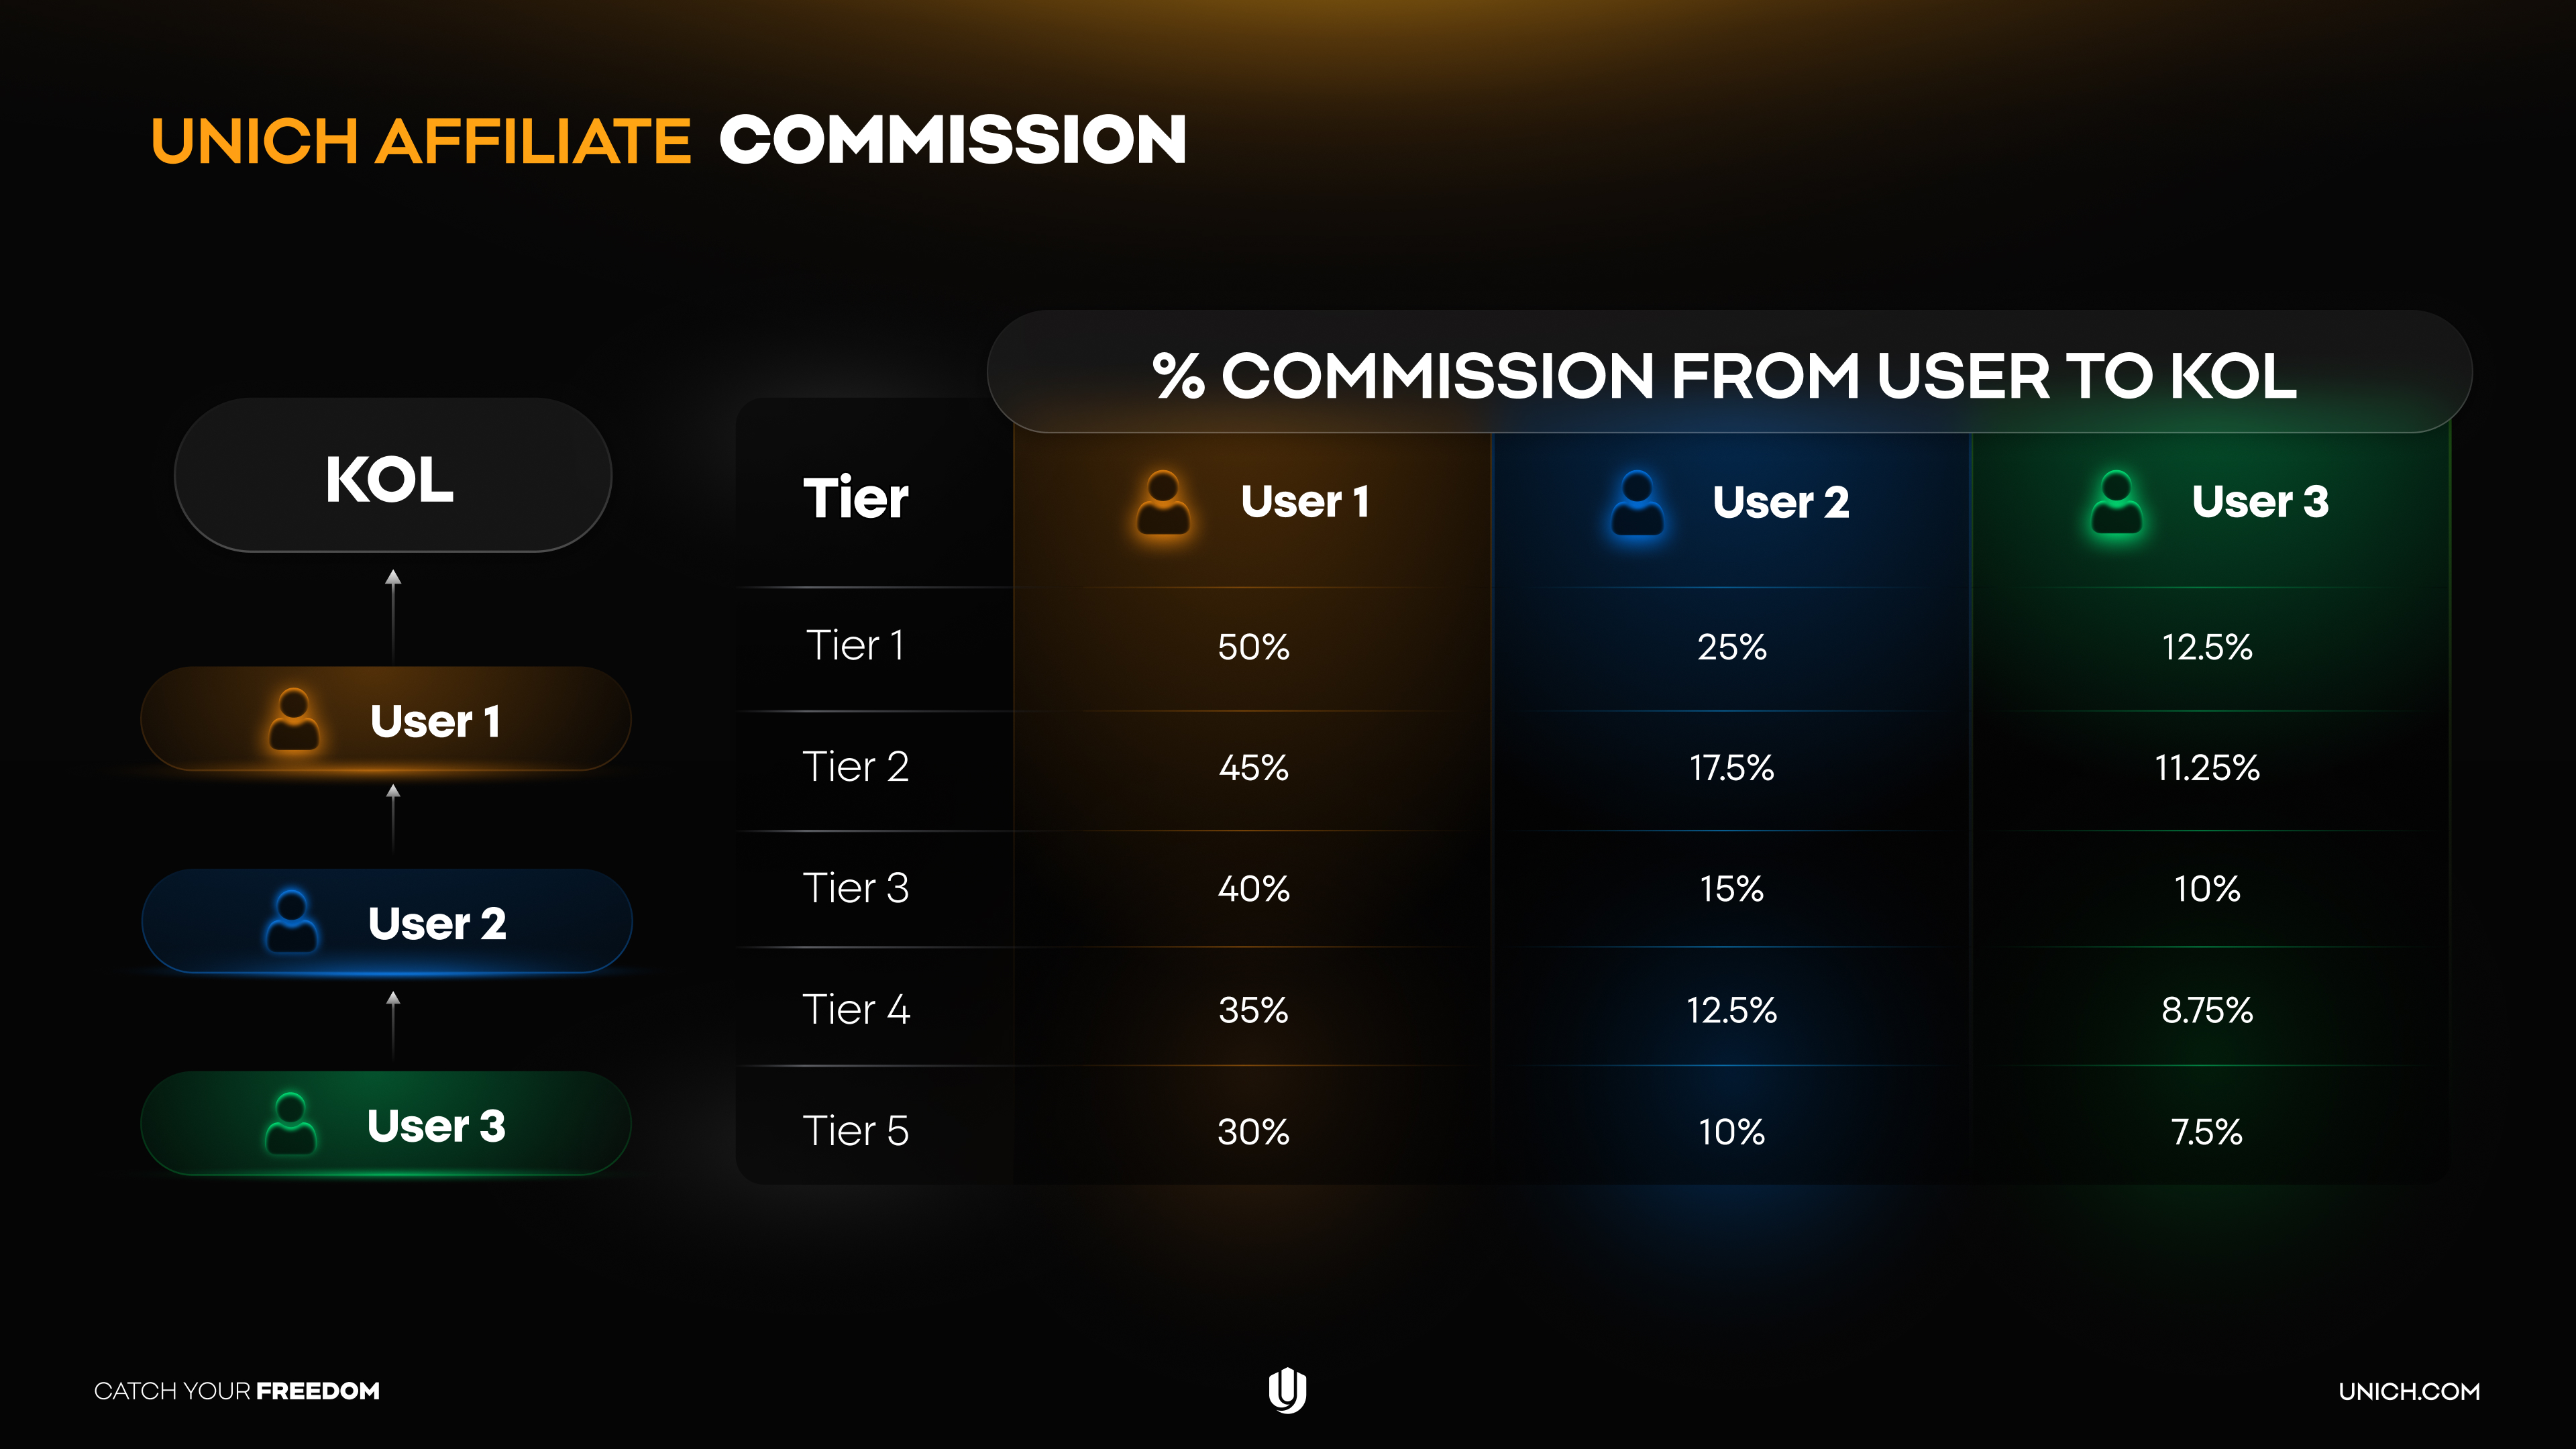Click the green person icon in the left User 3 pill
2576x1449 pixels.
click(290, 1124)
